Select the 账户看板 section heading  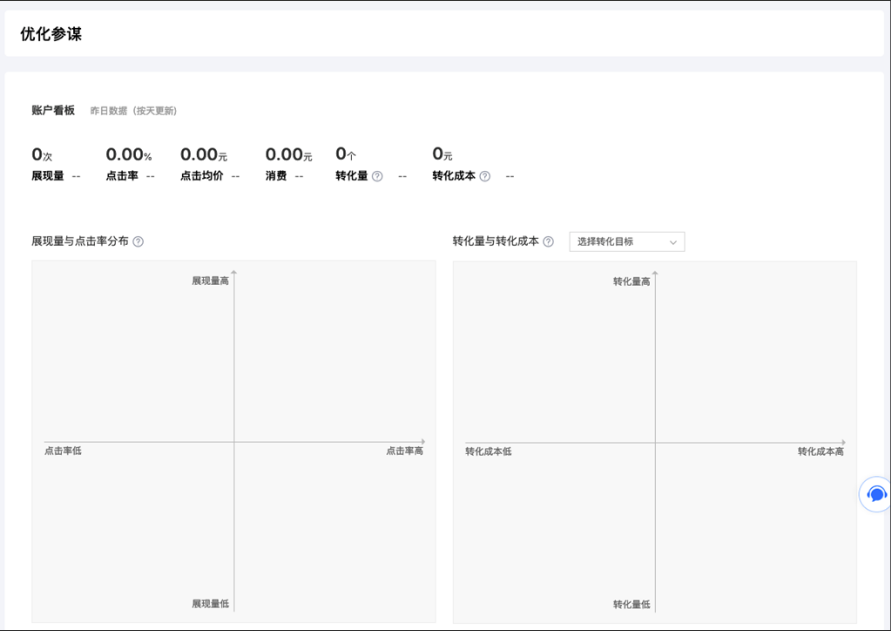coord(53,110)
